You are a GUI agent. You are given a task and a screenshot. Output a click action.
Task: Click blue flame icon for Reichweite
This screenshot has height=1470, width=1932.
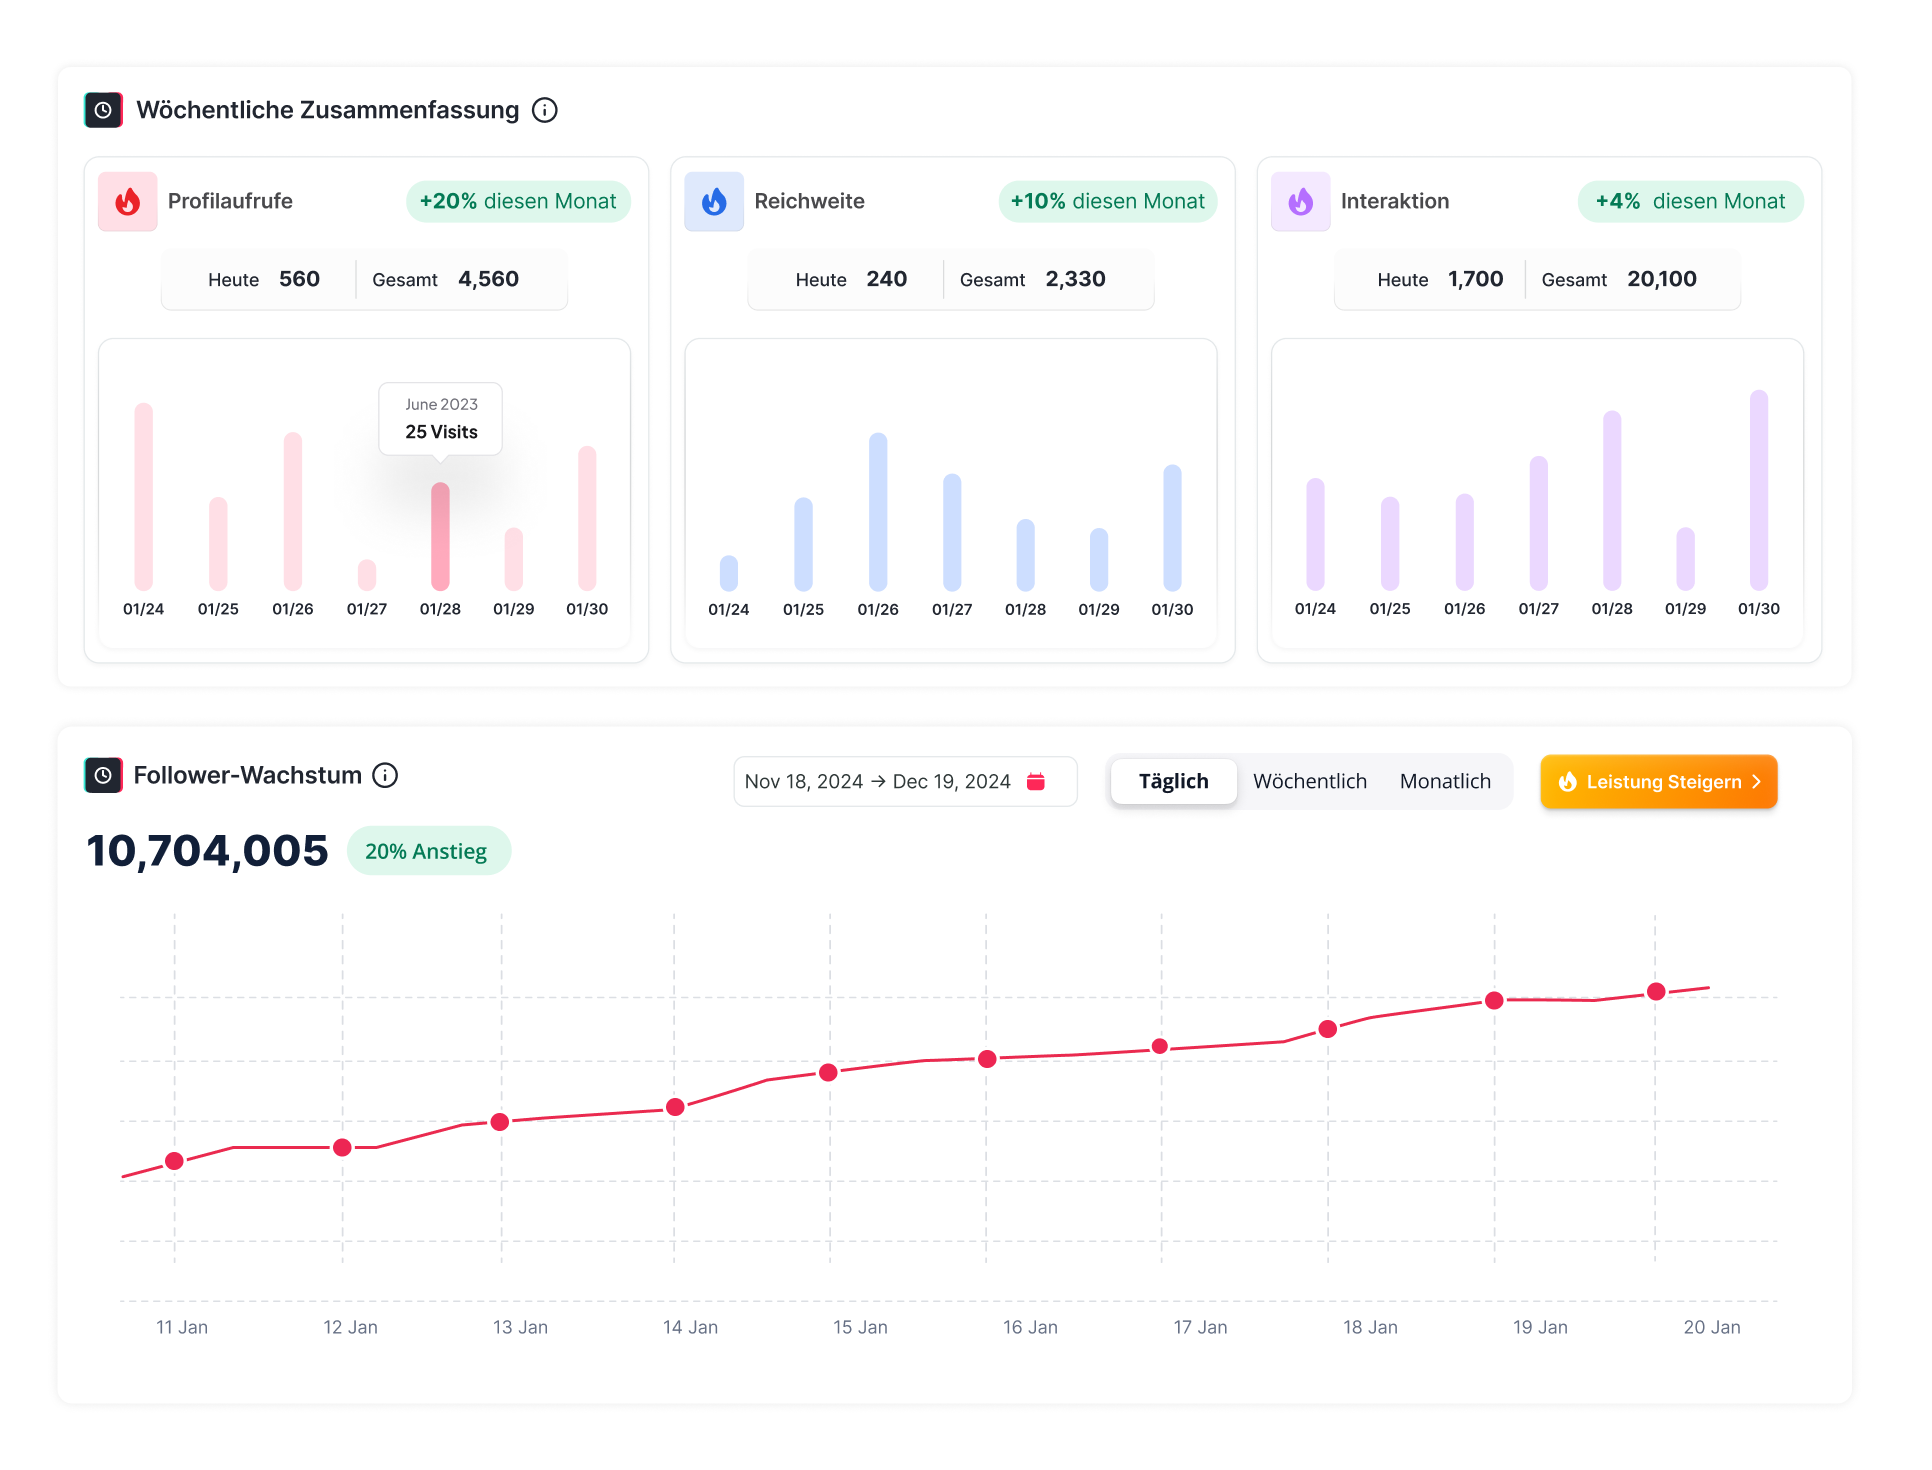tap(714, 201)
